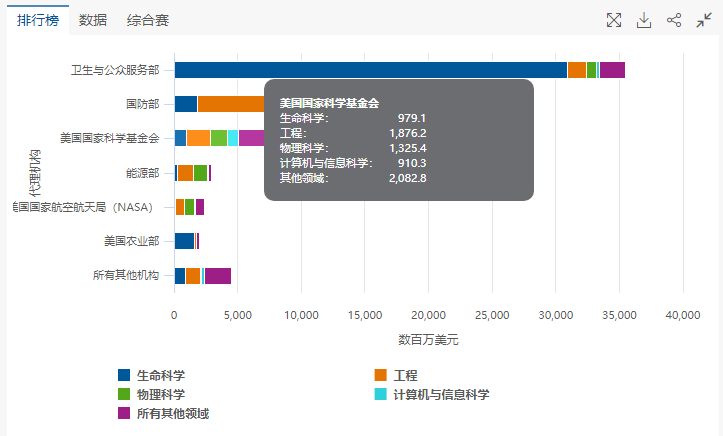Collapse the chart panel
Image resolution: width=723 pixels, height=436 pixels.
click(x=704, y=20)
